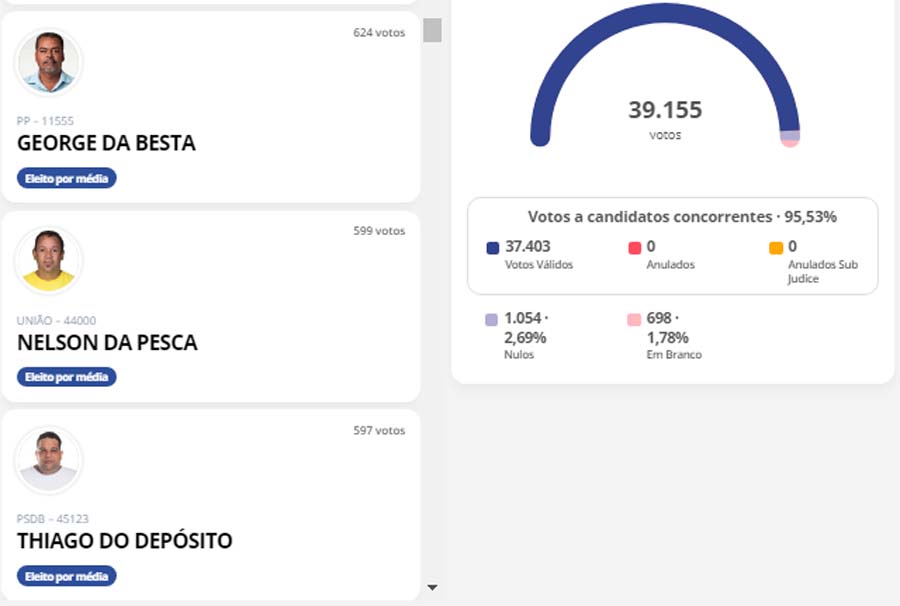Click George da Besta's candidate photo
The height and width of the screenshot is (606, 900).
[48, 63]
